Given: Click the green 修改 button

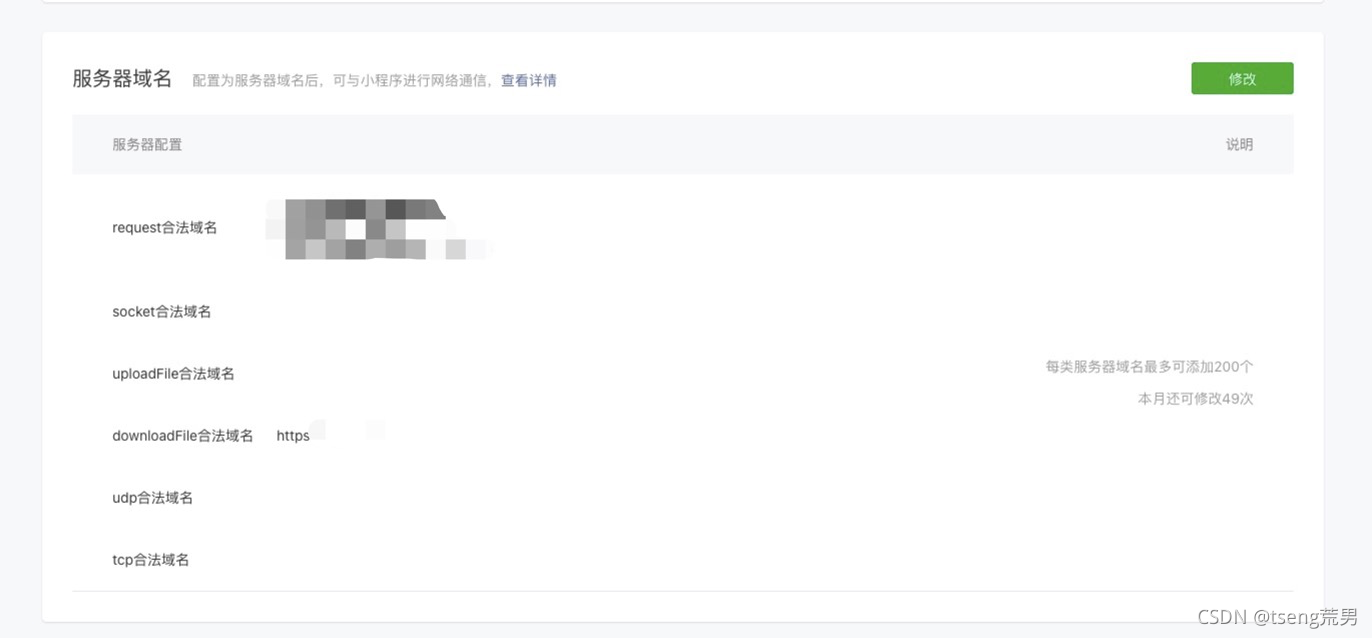Looking at the screenshot, I should (x=1242, y=79).
